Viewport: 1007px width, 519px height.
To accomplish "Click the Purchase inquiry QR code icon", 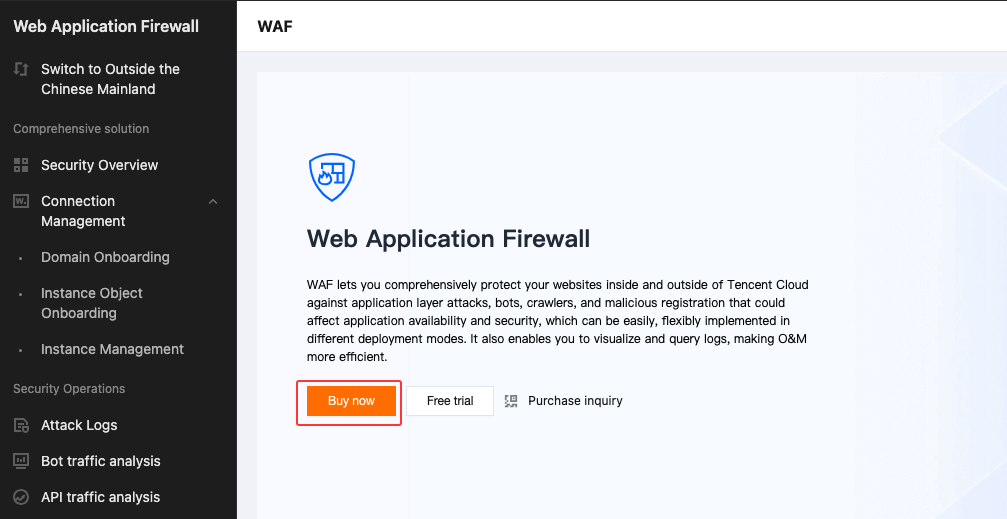I will pos(512,401).
